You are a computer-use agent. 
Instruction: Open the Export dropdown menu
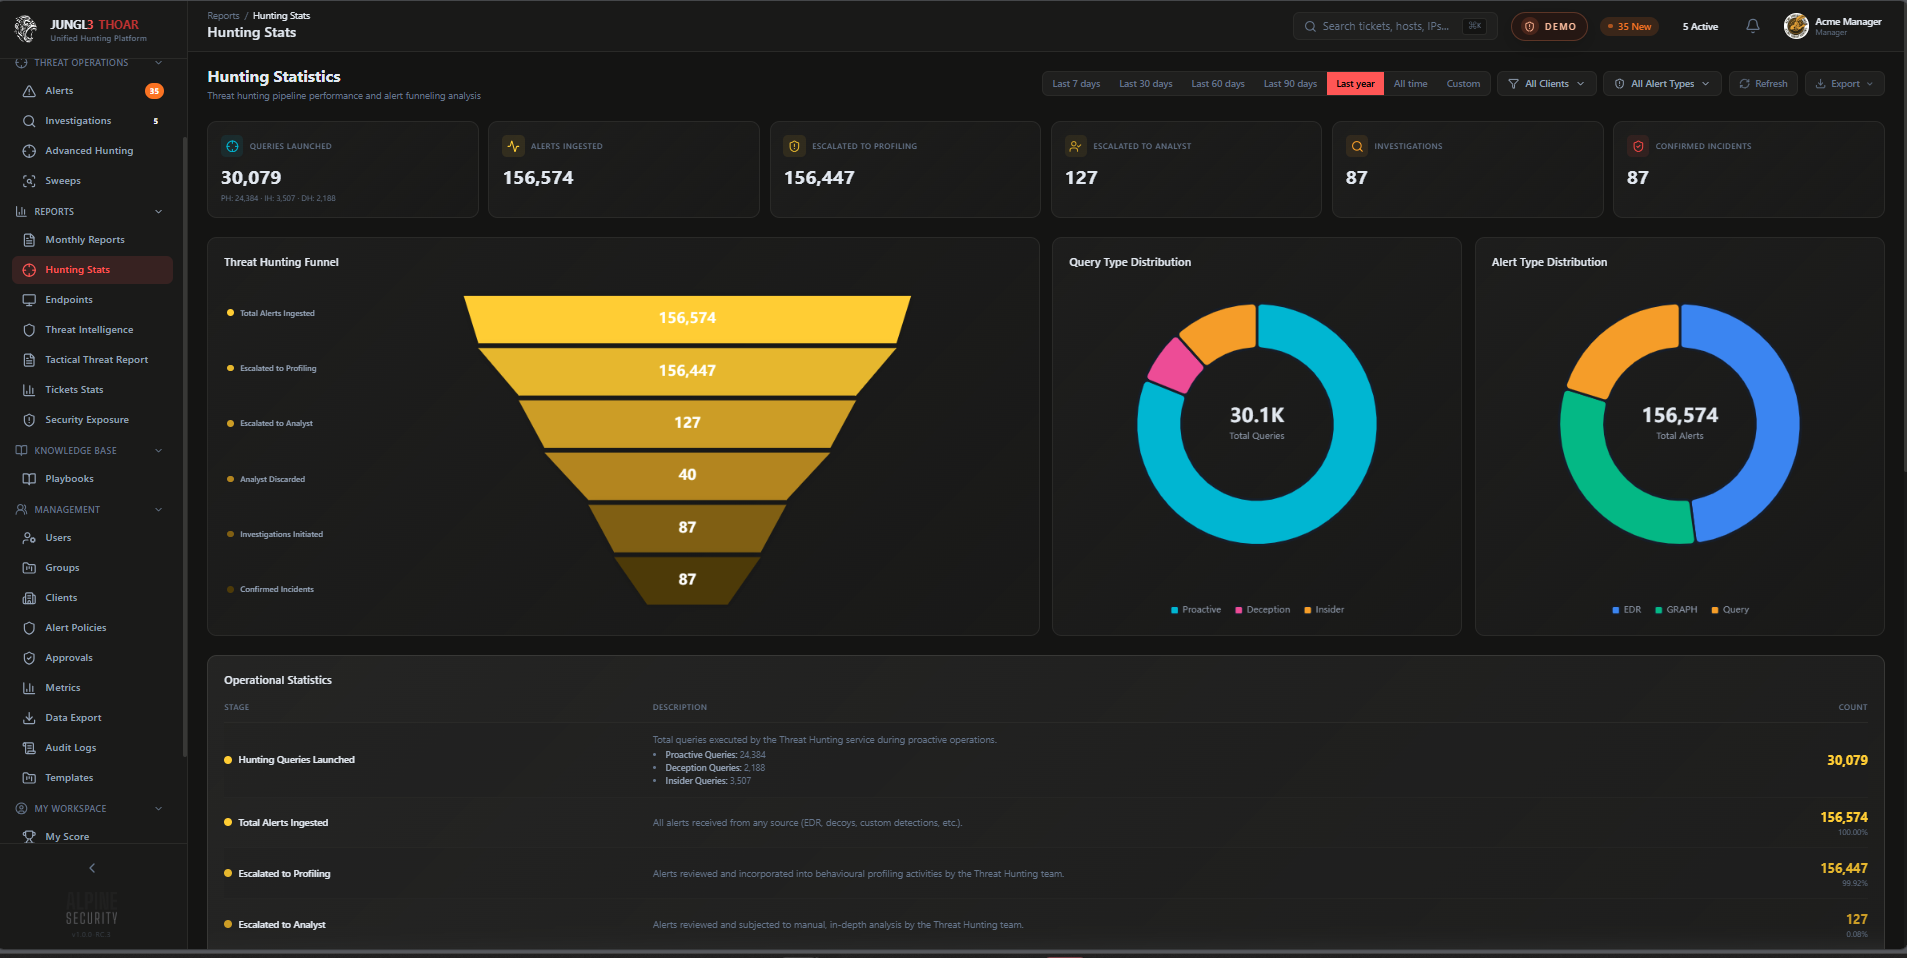tap(1844, 84)
